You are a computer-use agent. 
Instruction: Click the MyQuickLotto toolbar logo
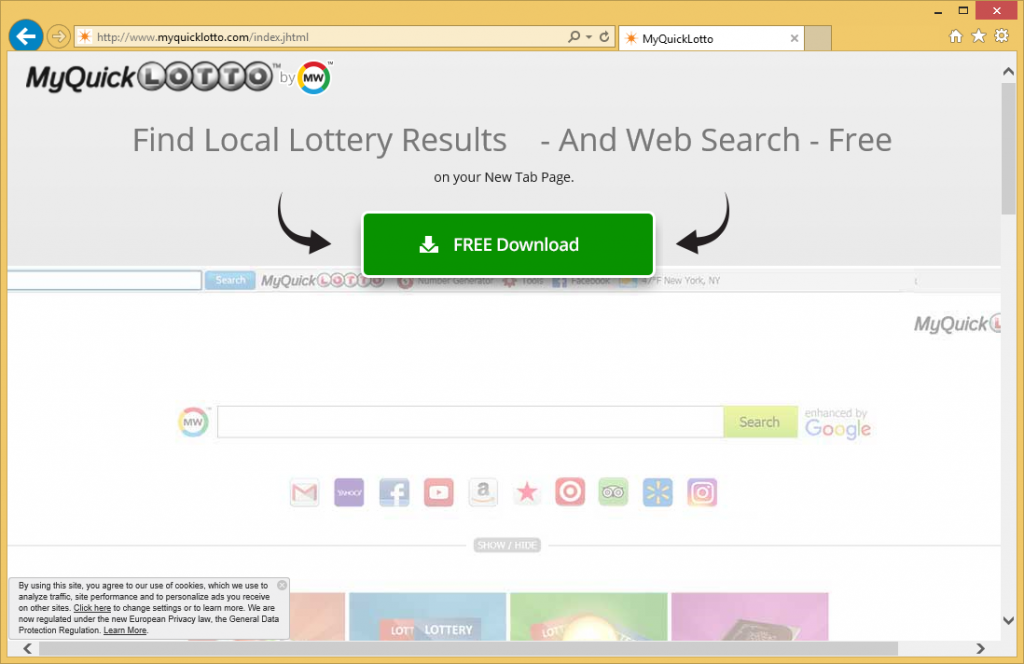click(322, 281)
